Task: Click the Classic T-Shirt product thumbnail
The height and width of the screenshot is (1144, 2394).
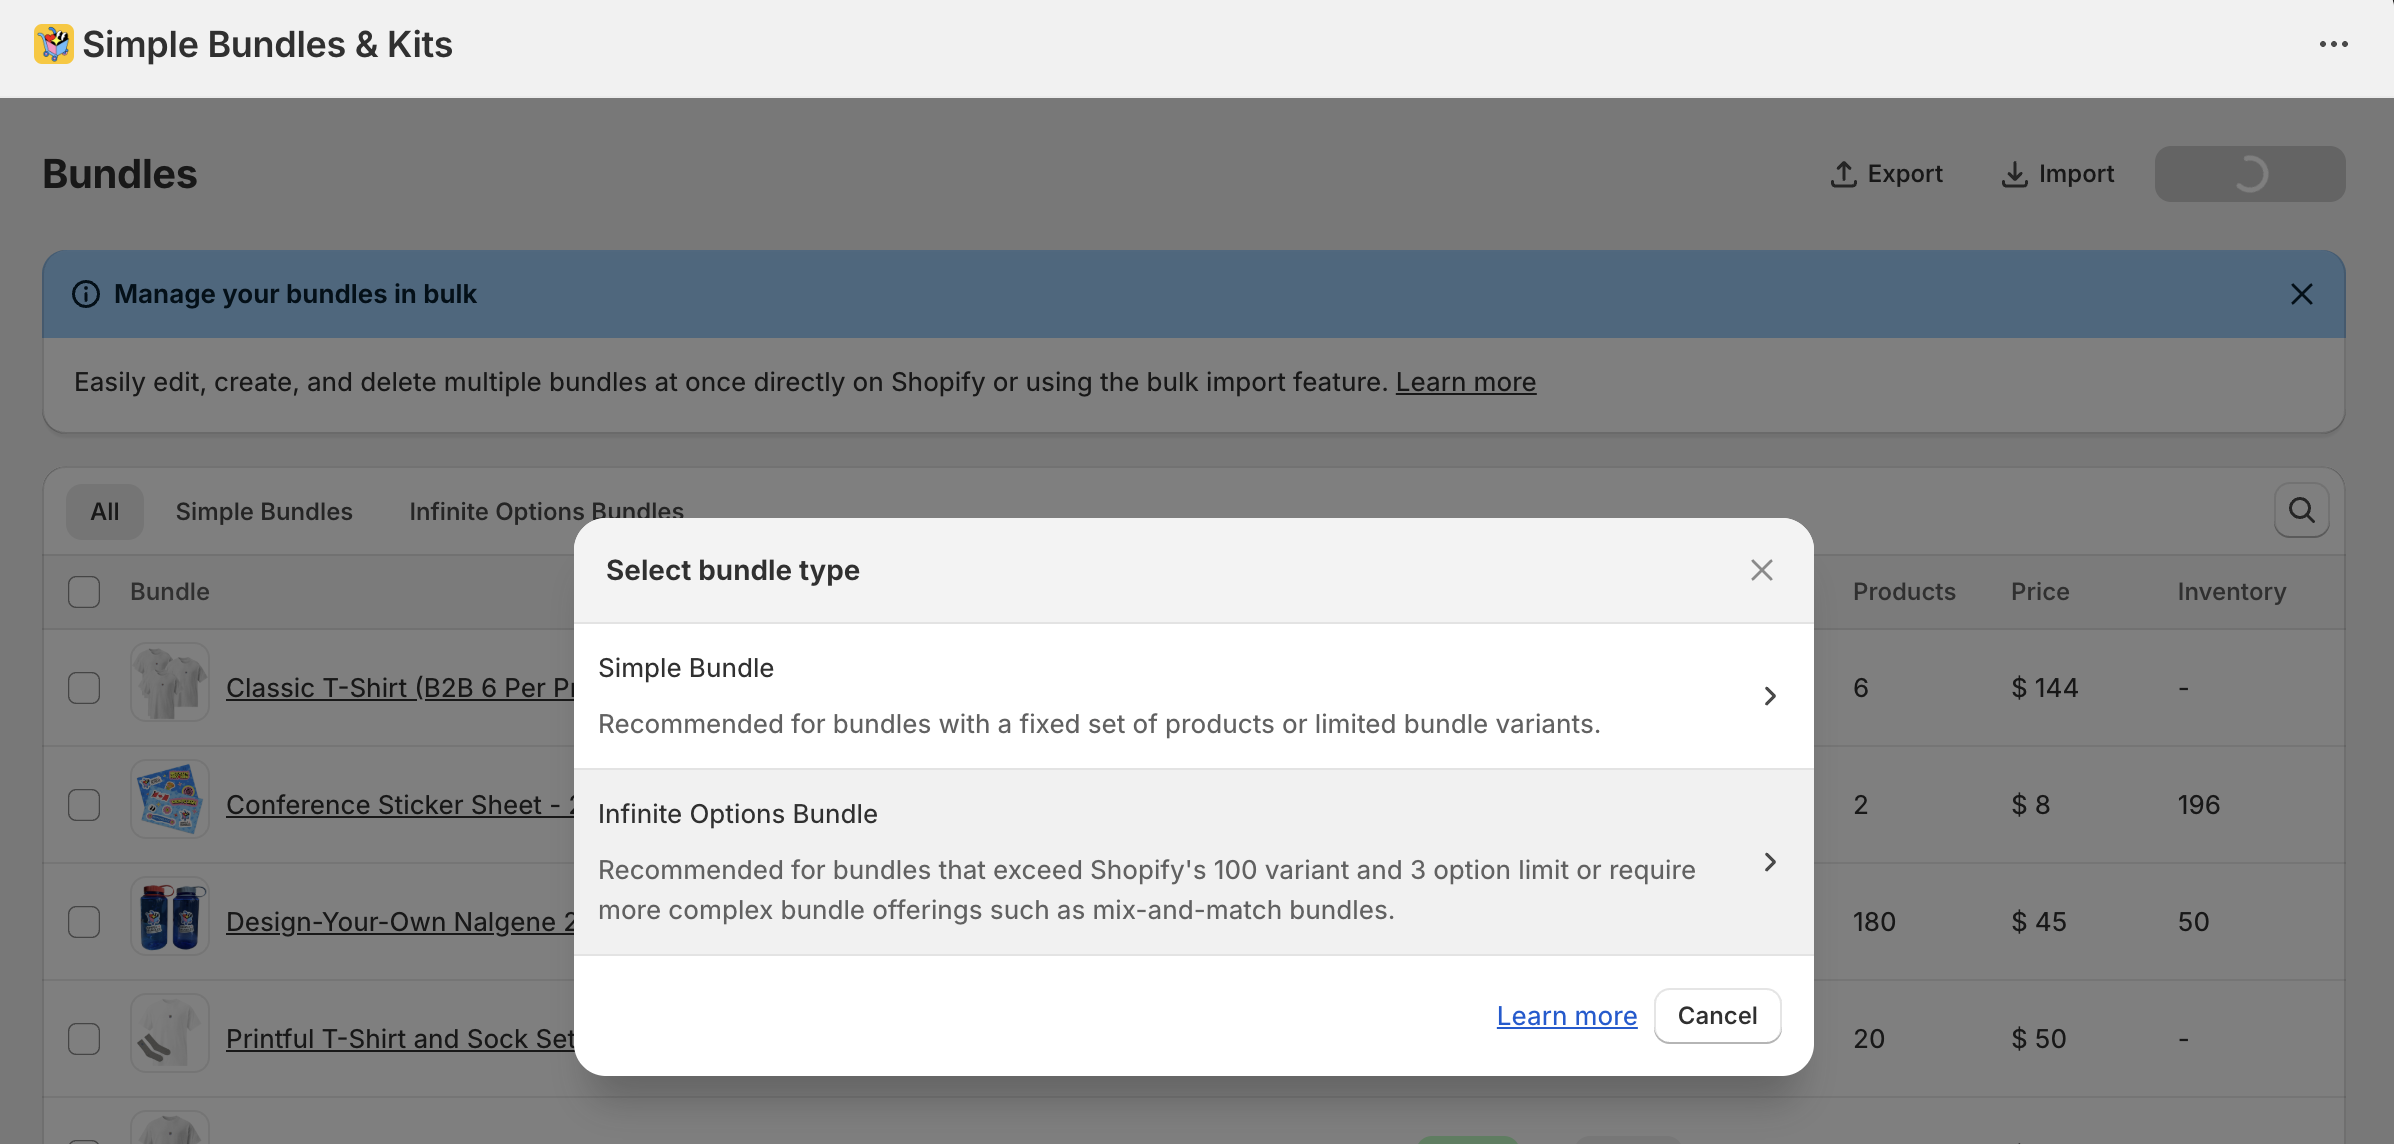Action: click(x=170, y=682)
